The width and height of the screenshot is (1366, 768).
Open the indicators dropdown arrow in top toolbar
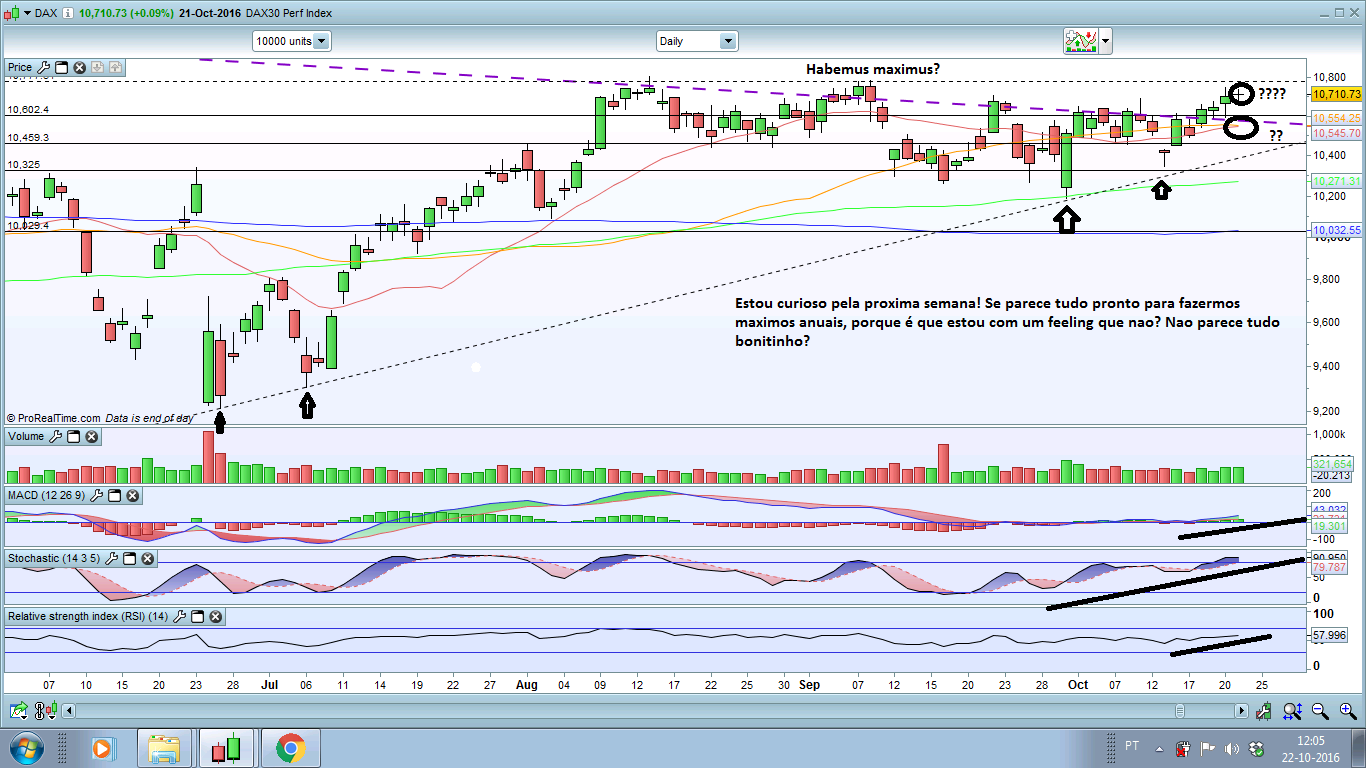(x=1104, y=41)
